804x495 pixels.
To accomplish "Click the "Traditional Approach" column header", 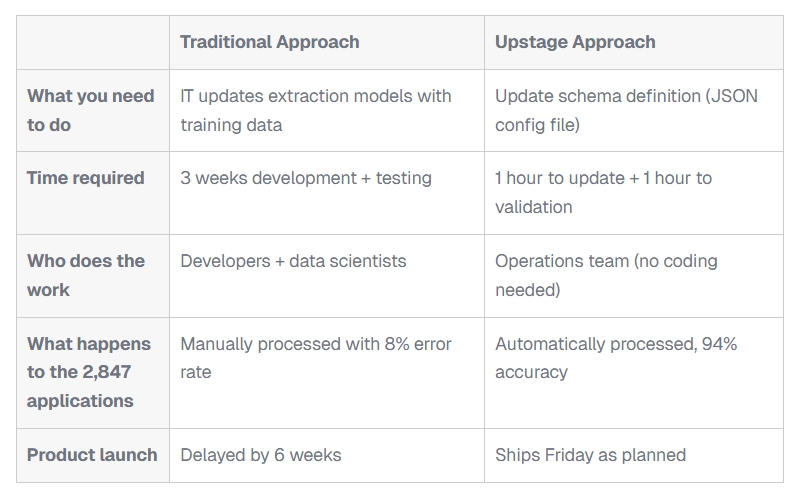I will click(270, 42).
